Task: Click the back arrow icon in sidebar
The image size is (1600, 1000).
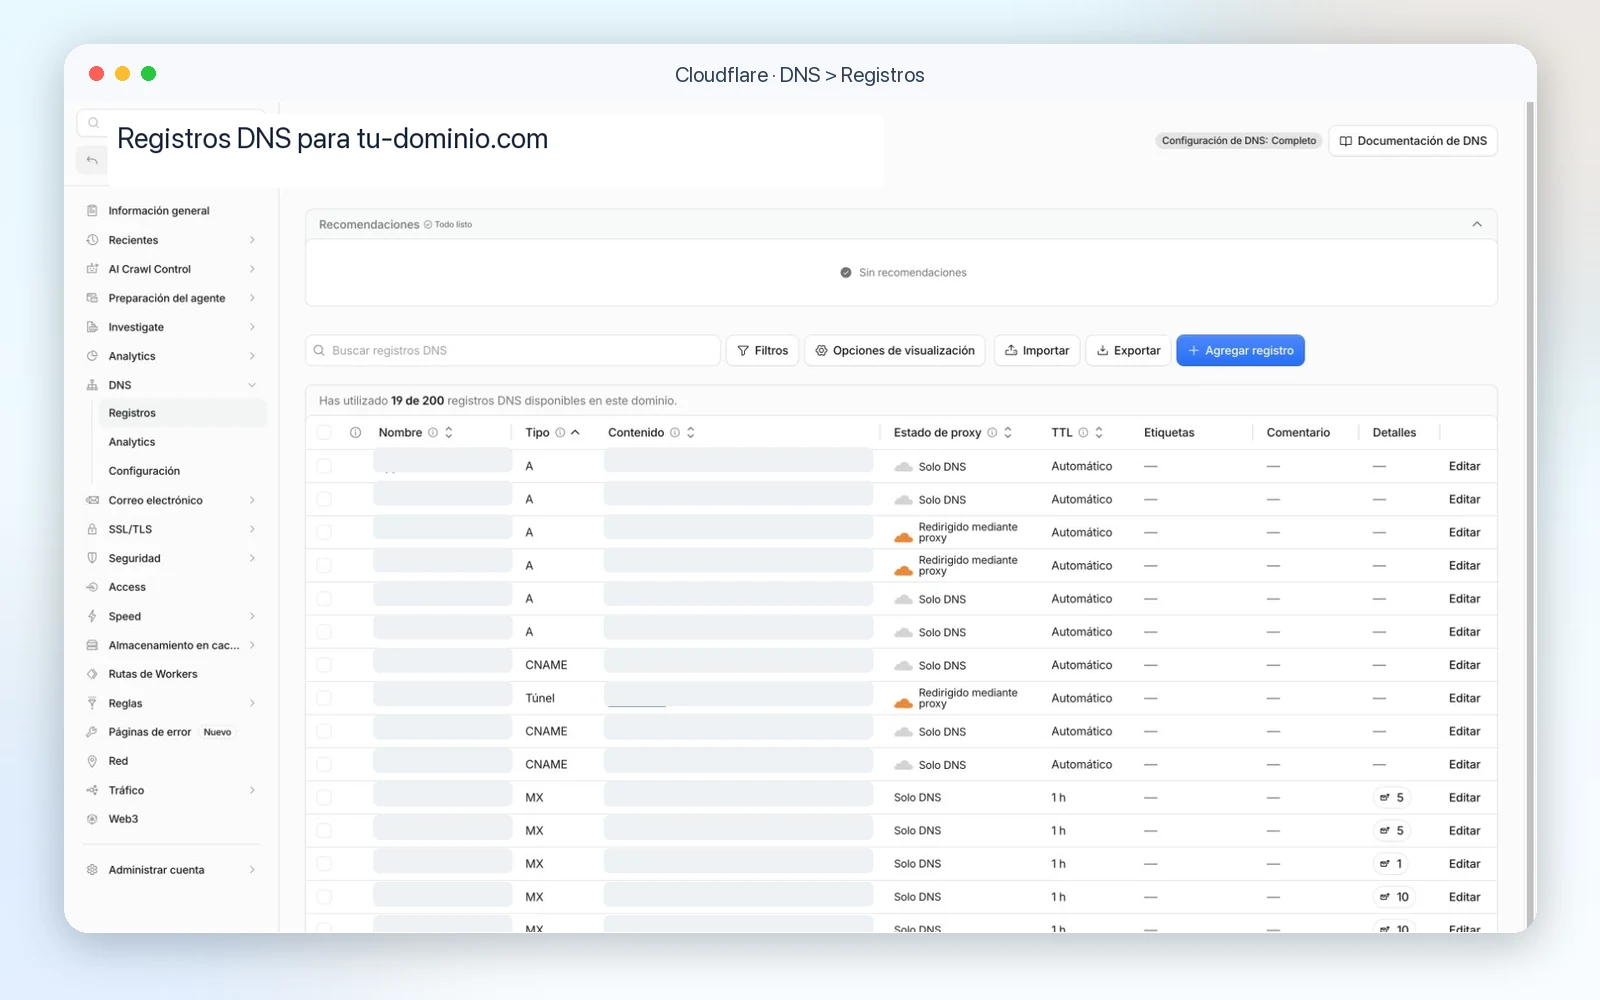Action: click(x=92, y=160)
